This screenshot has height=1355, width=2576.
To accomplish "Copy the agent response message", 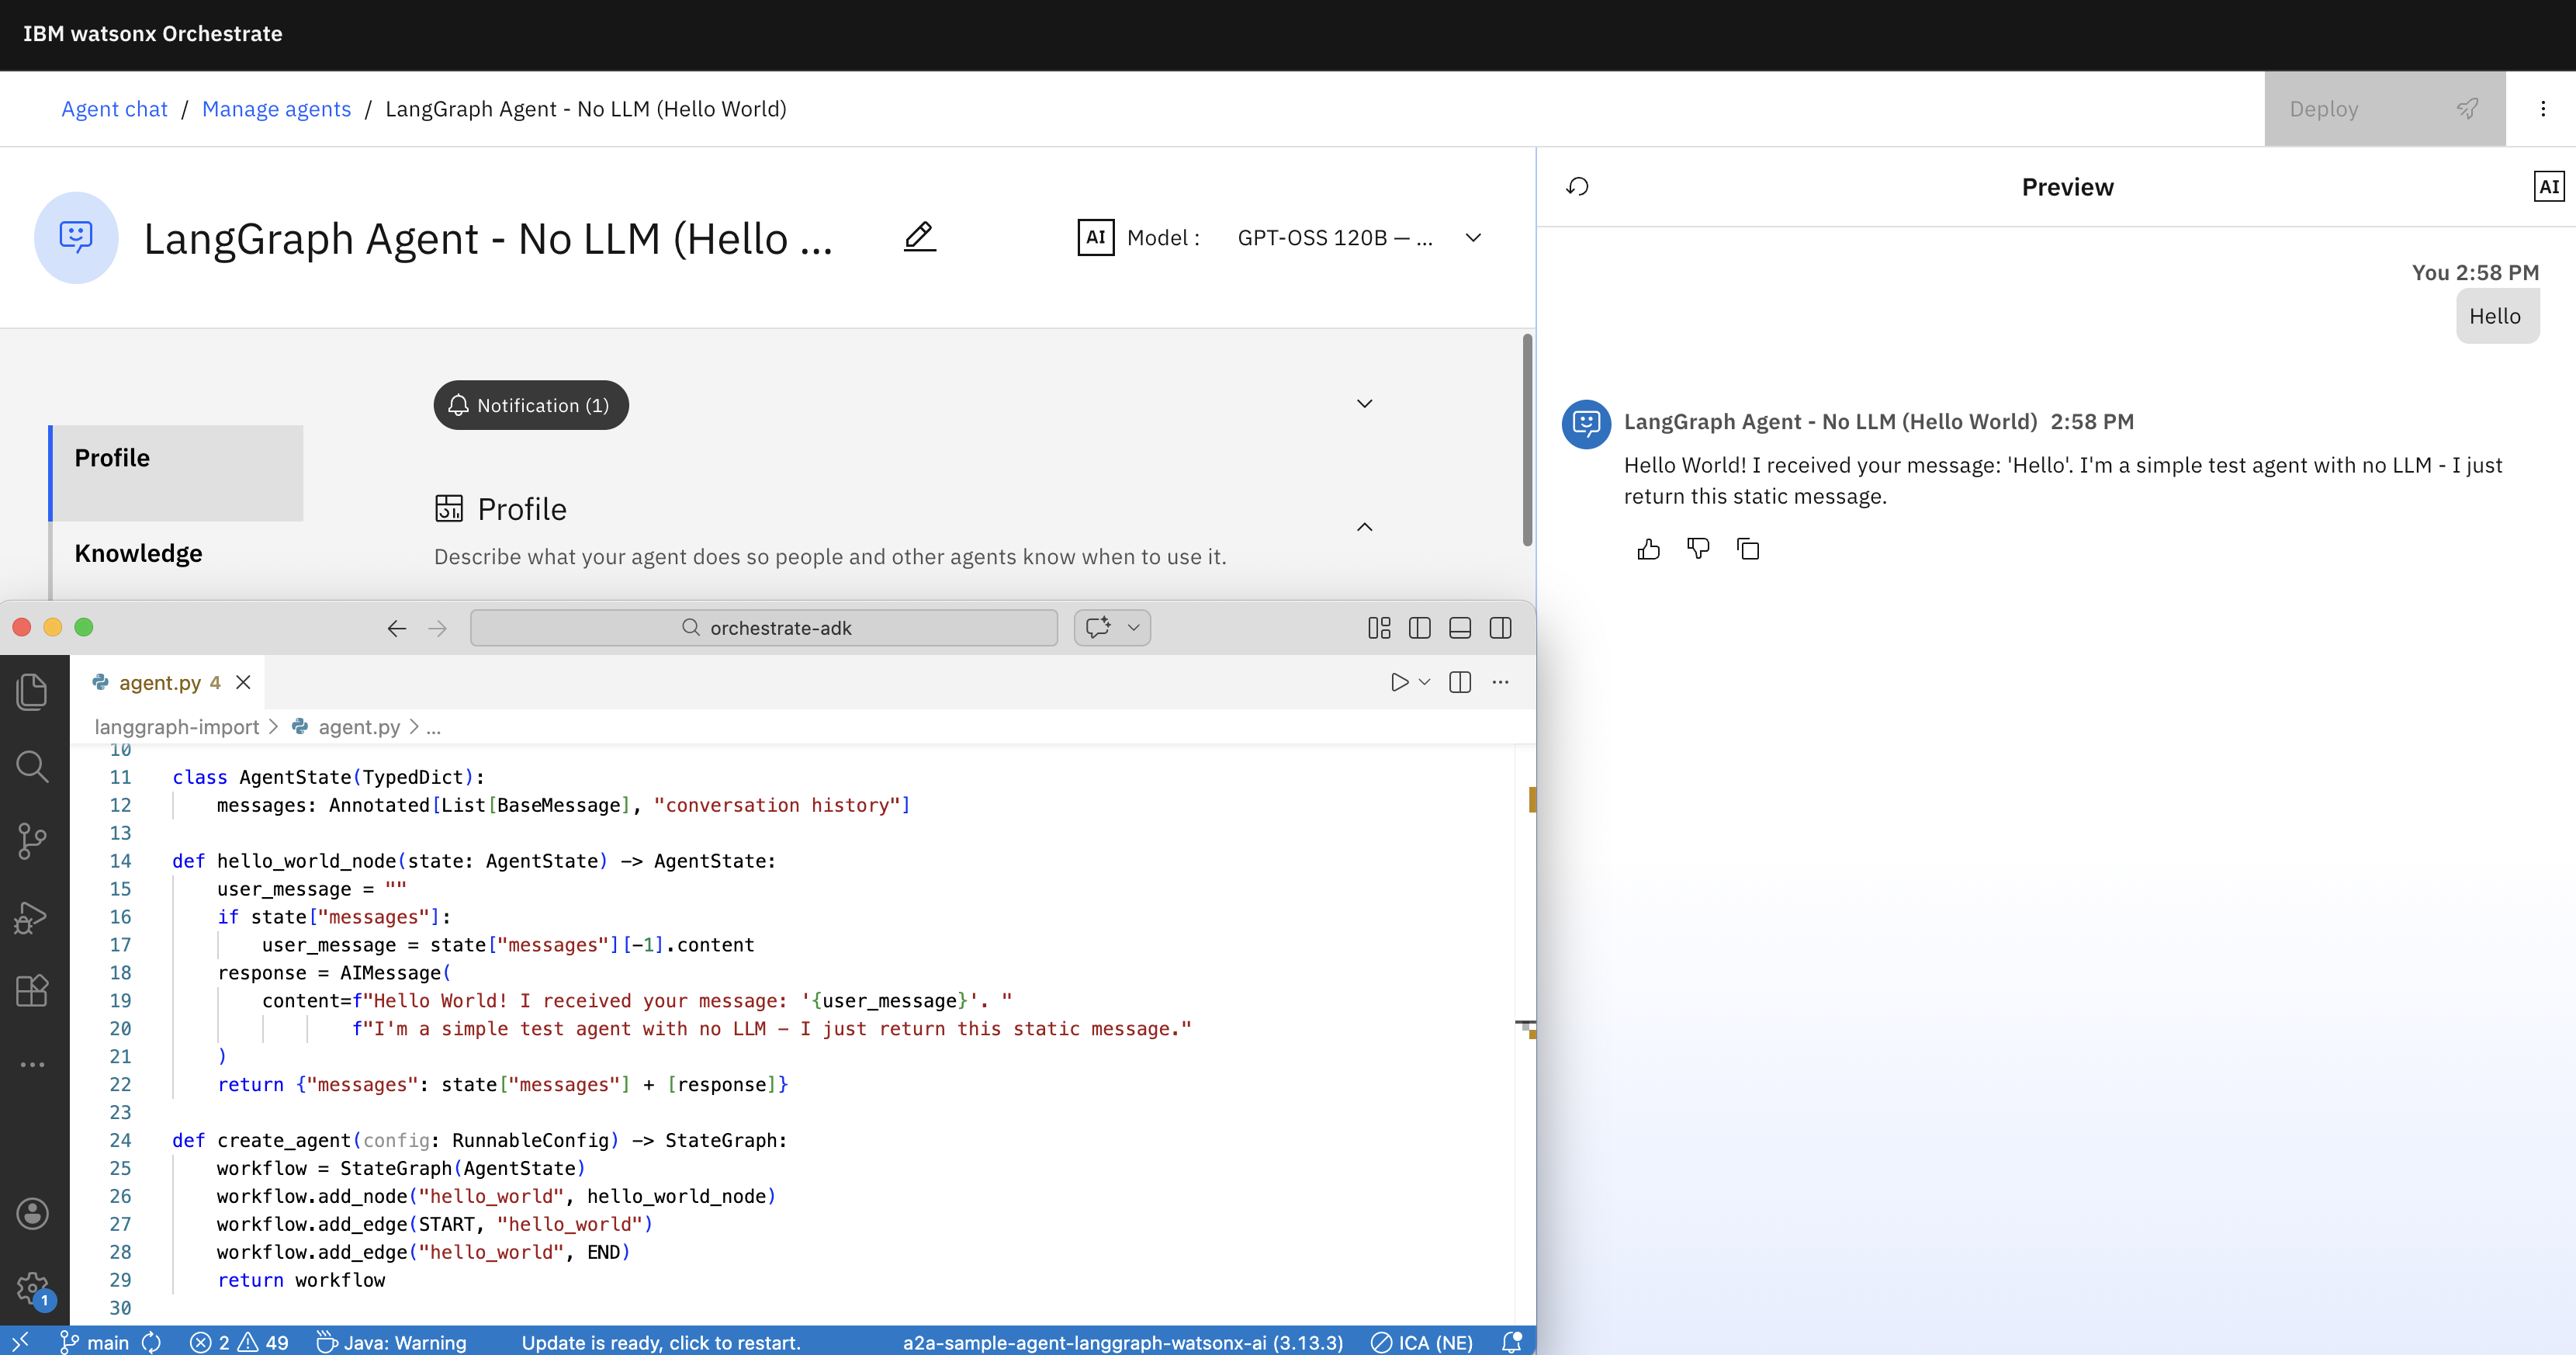I will tap(1747, 549).
